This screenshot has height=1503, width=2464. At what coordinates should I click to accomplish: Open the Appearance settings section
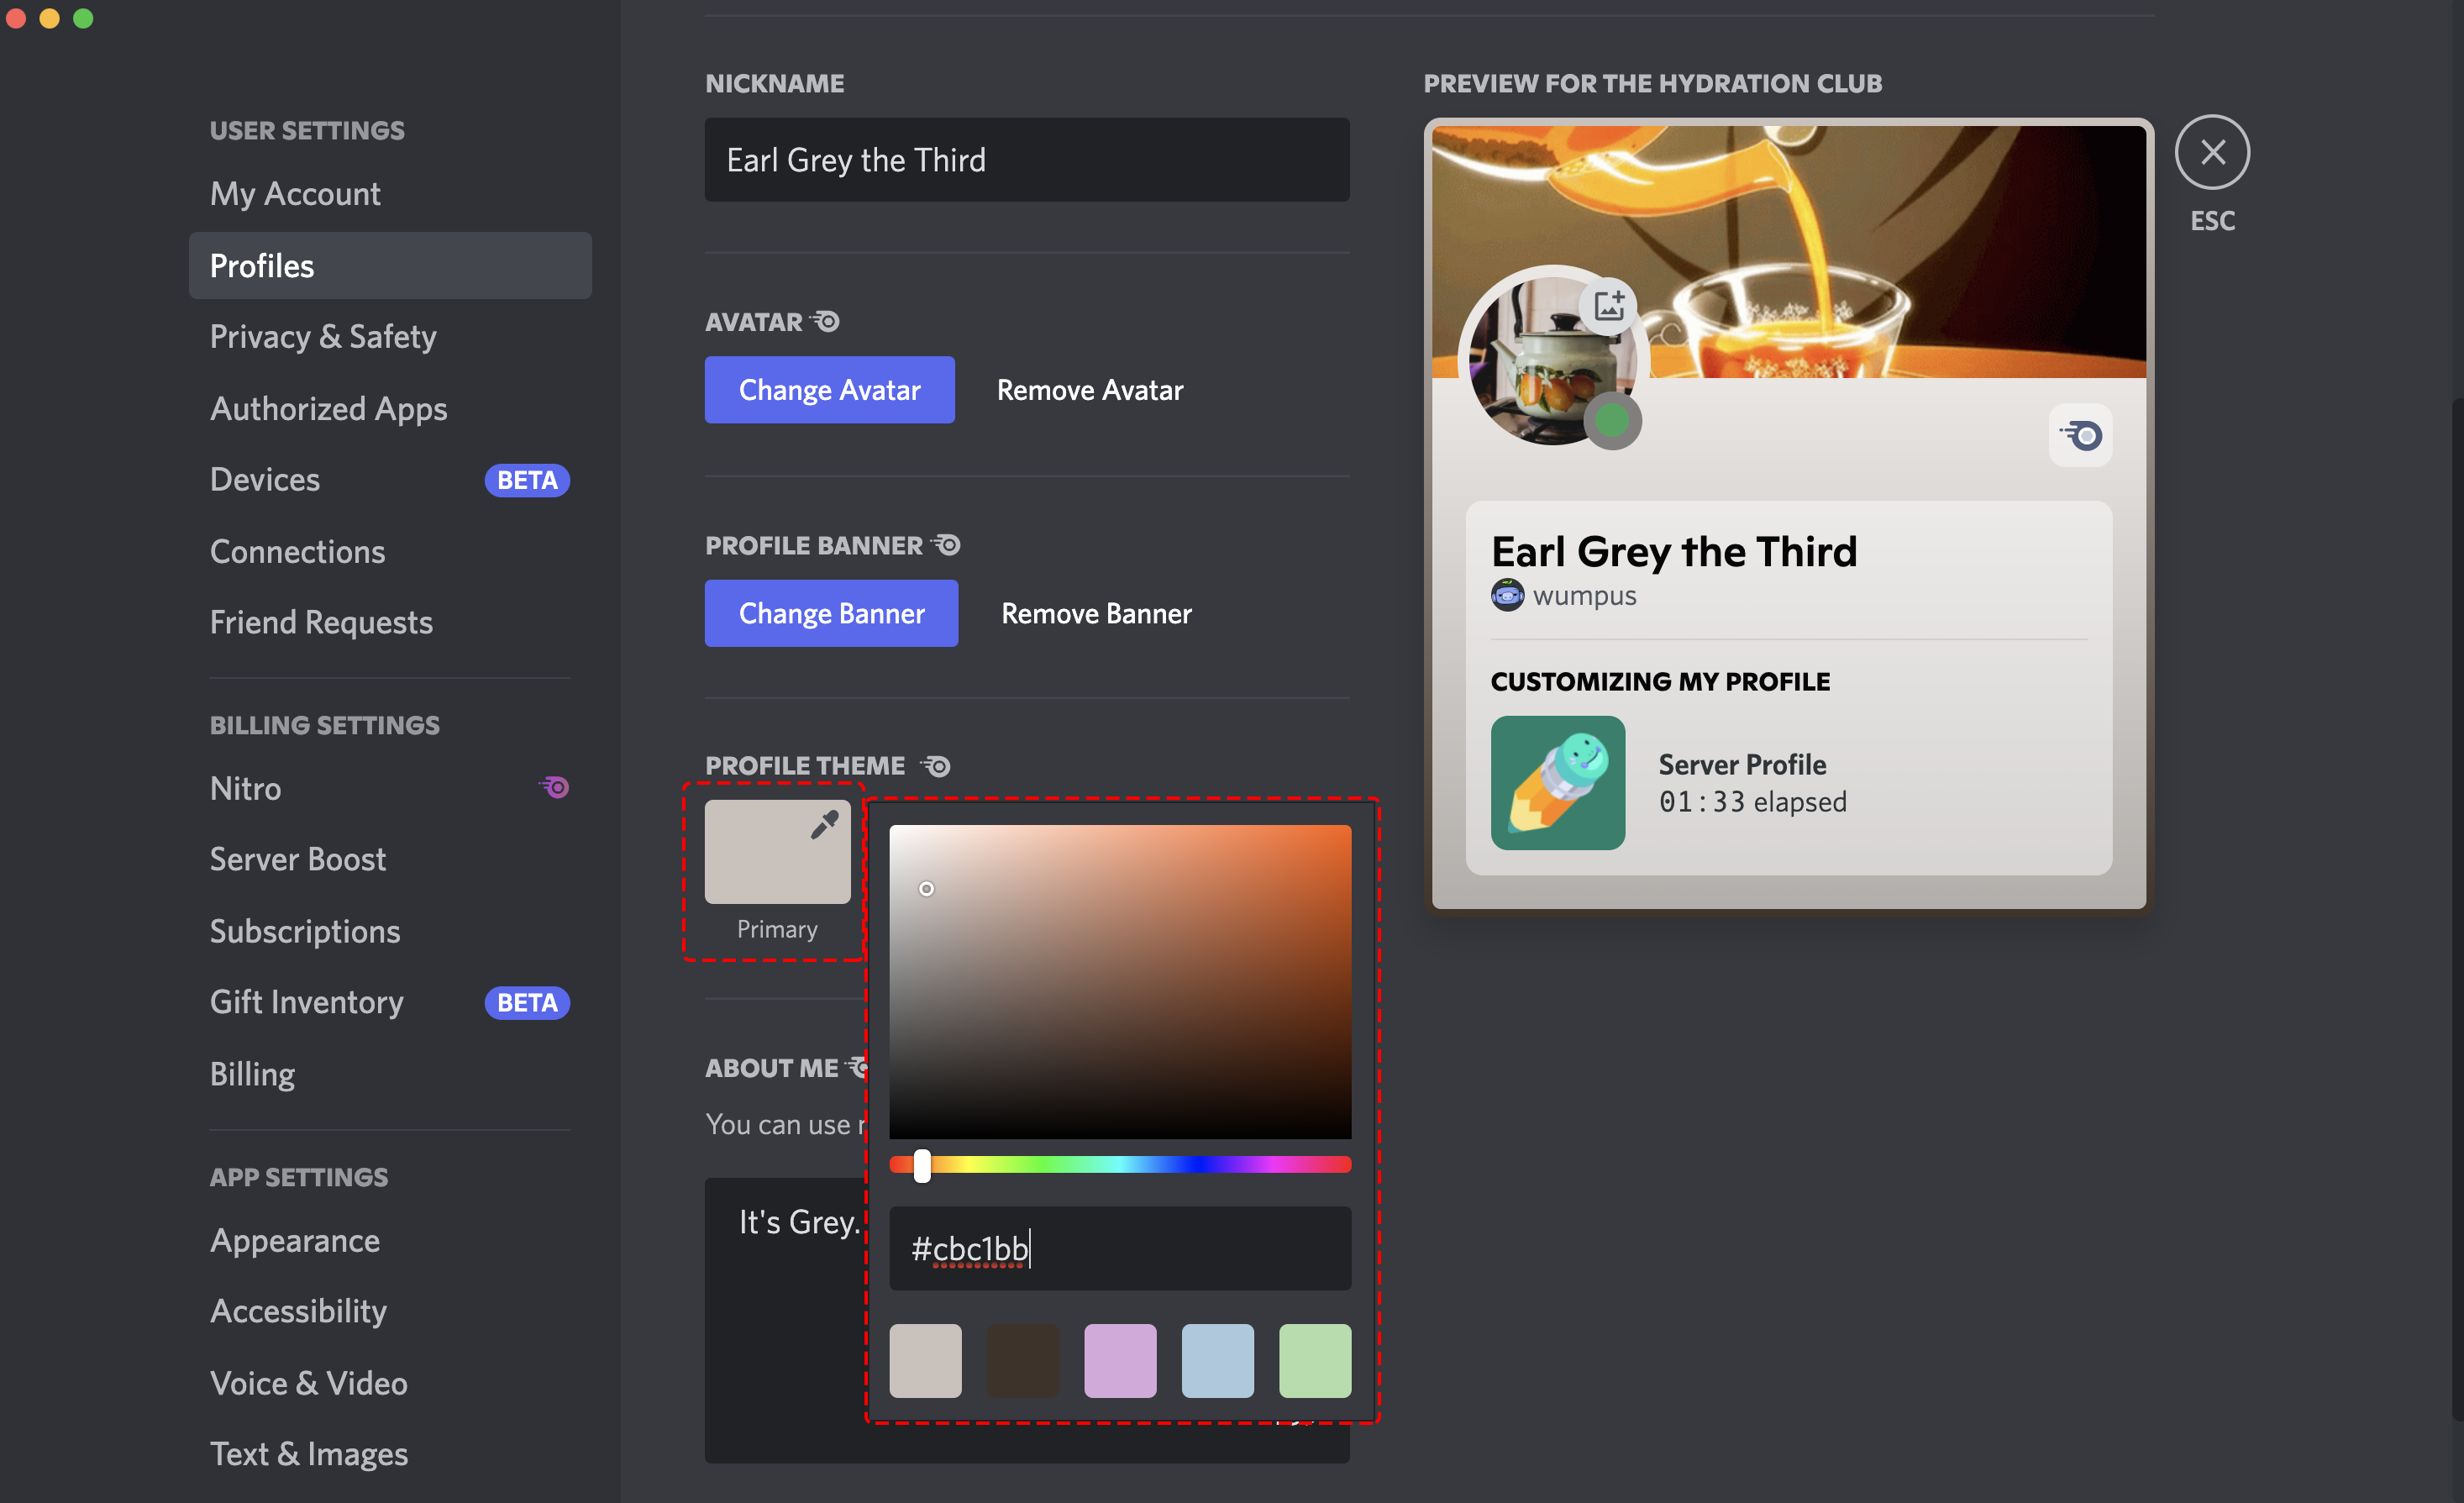294,1238
